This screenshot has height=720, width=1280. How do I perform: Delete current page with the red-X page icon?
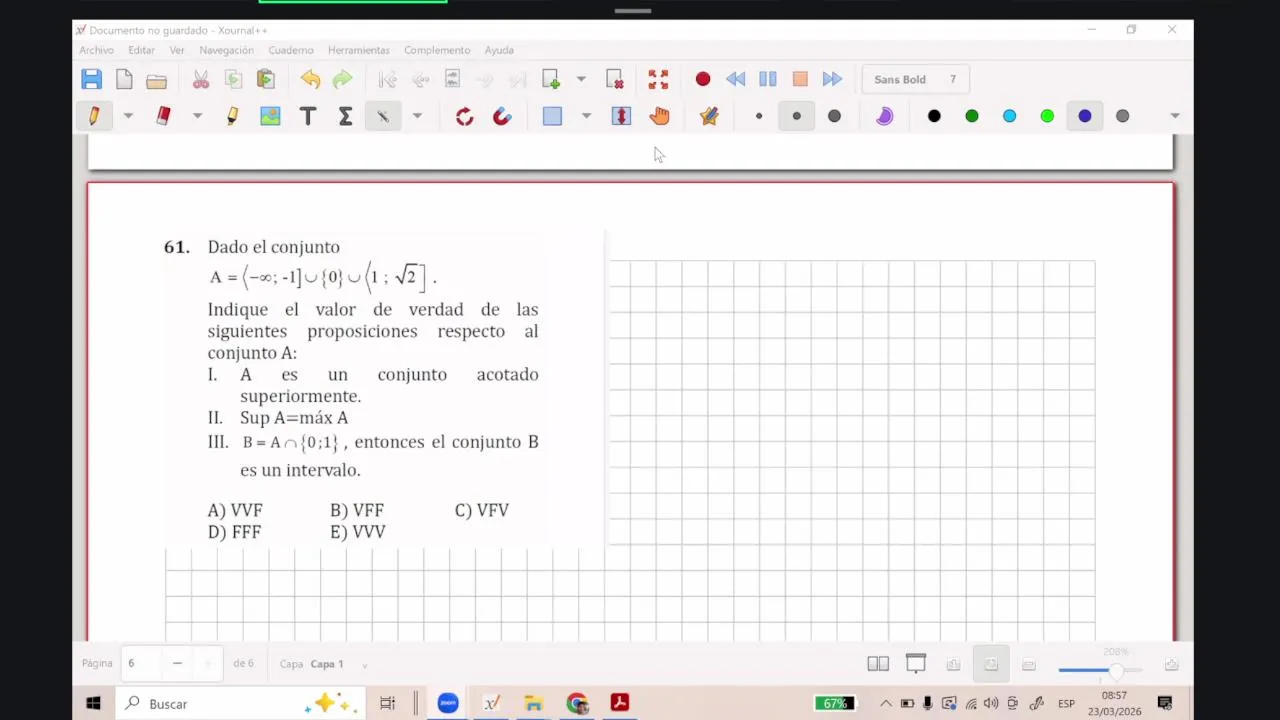(x=615, y=79)
